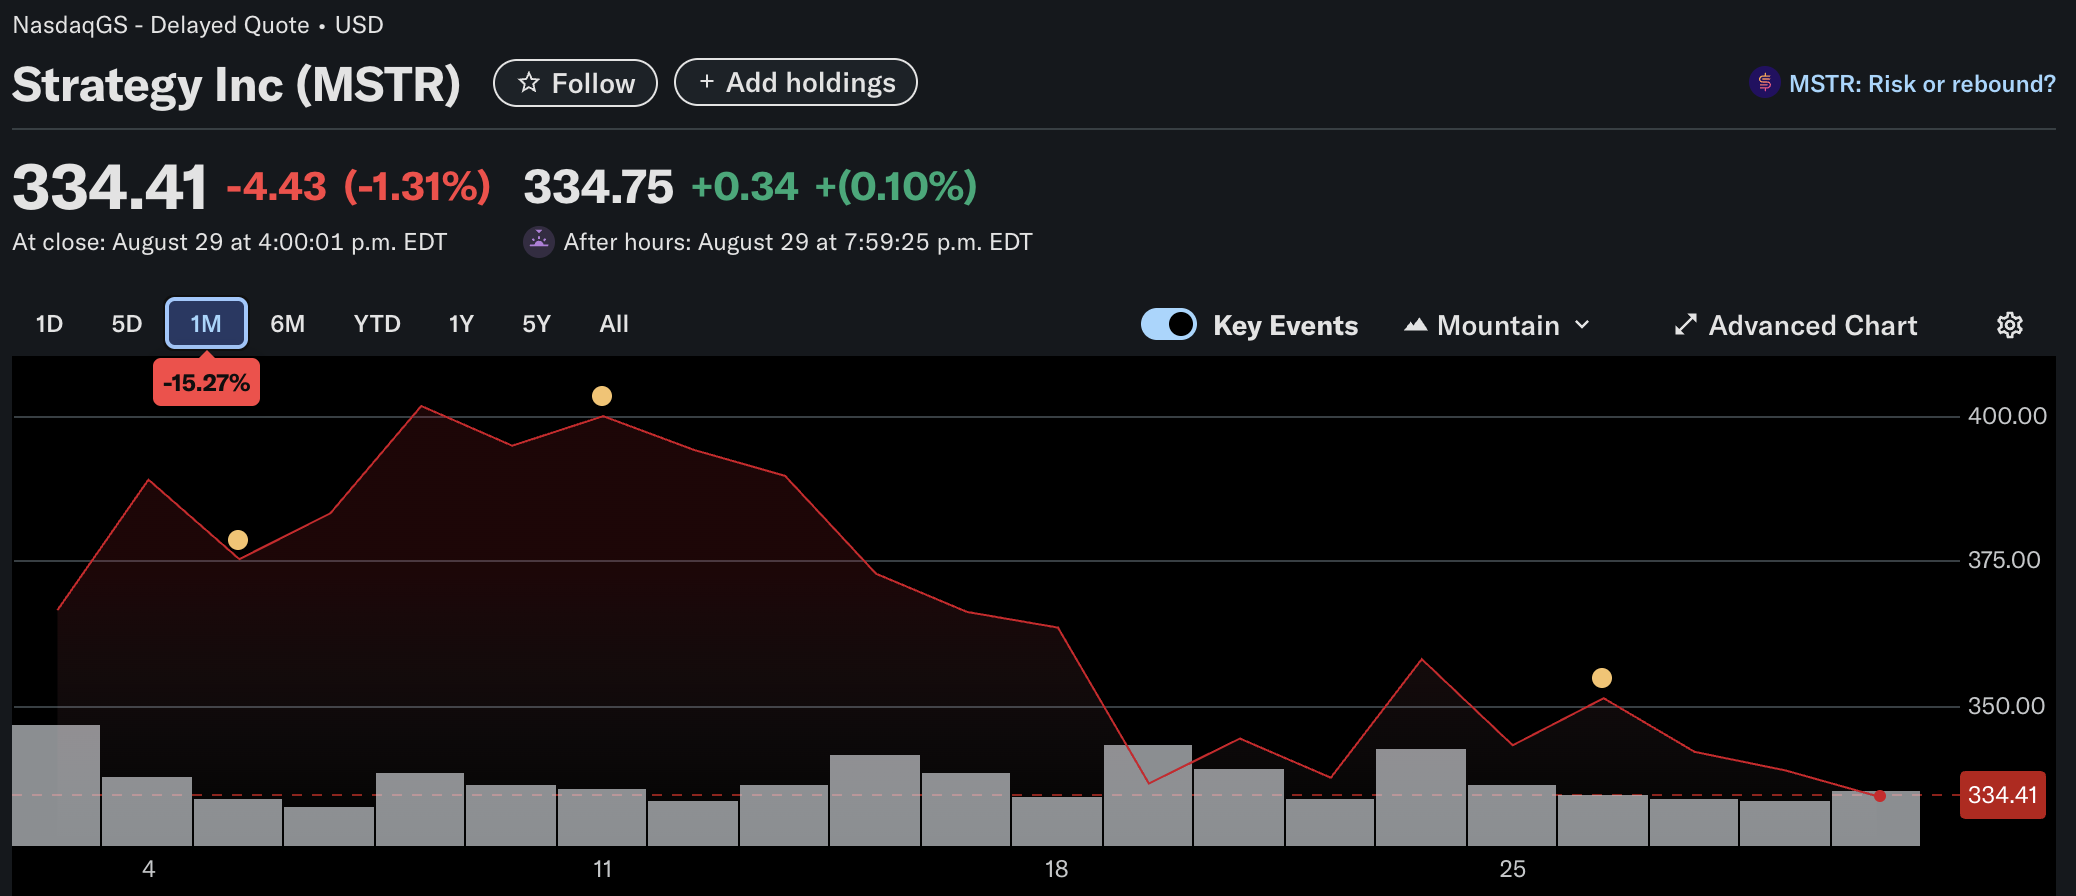Expand the Mountain chart type dropdown chevron
The height and width of the screenshot is (896, 2076).
point(1582,325)
